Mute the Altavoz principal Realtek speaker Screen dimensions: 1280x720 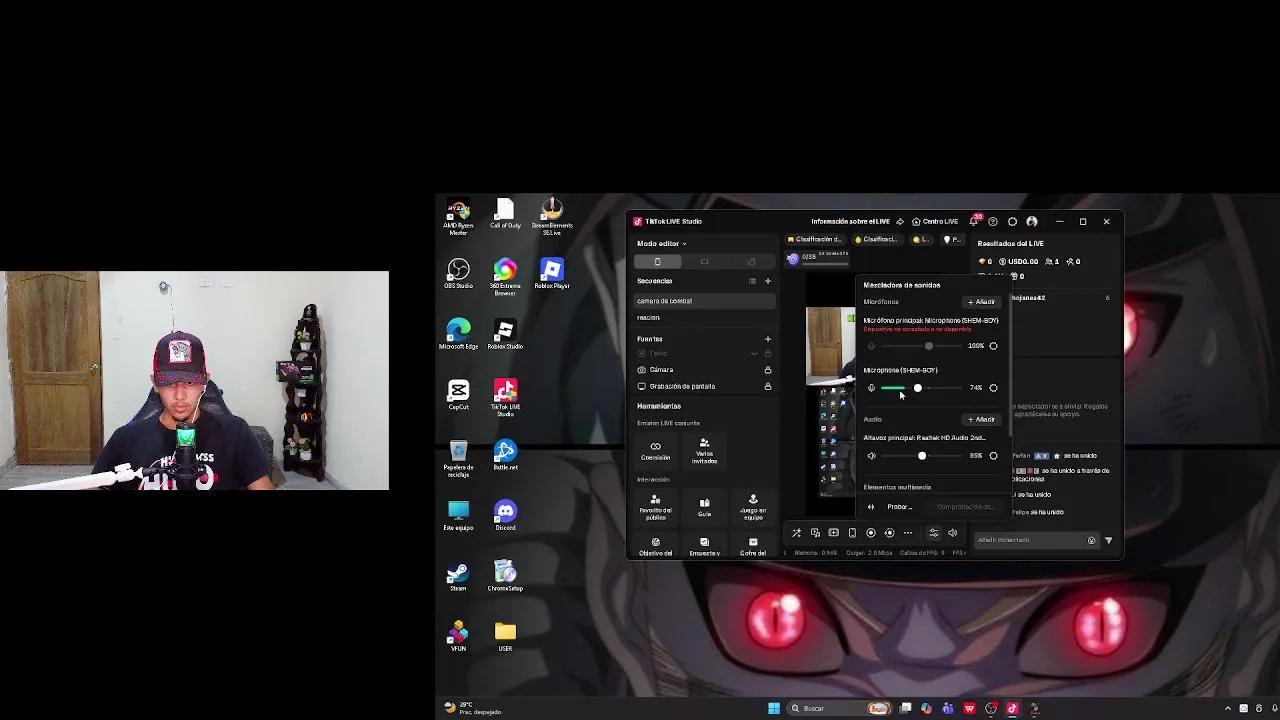point(871,456)
